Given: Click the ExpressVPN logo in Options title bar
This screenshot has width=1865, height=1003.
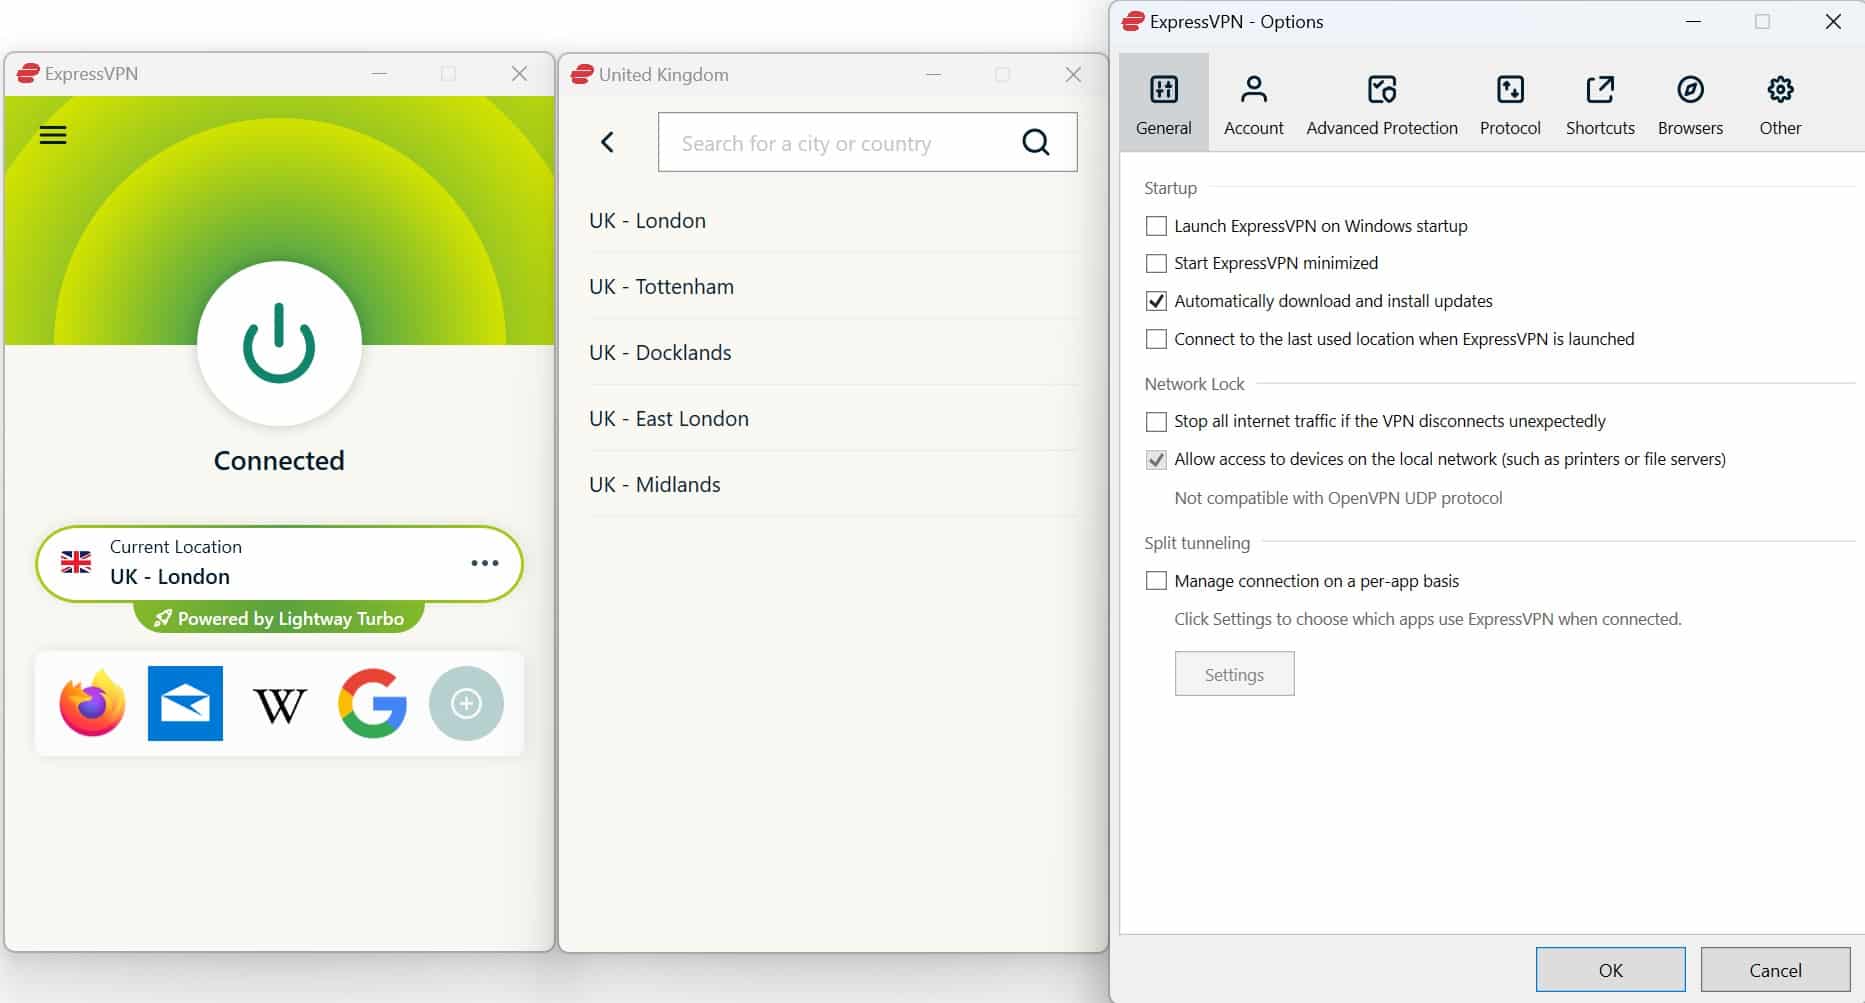Looking at the screenshot, I should coord(1133,21).
